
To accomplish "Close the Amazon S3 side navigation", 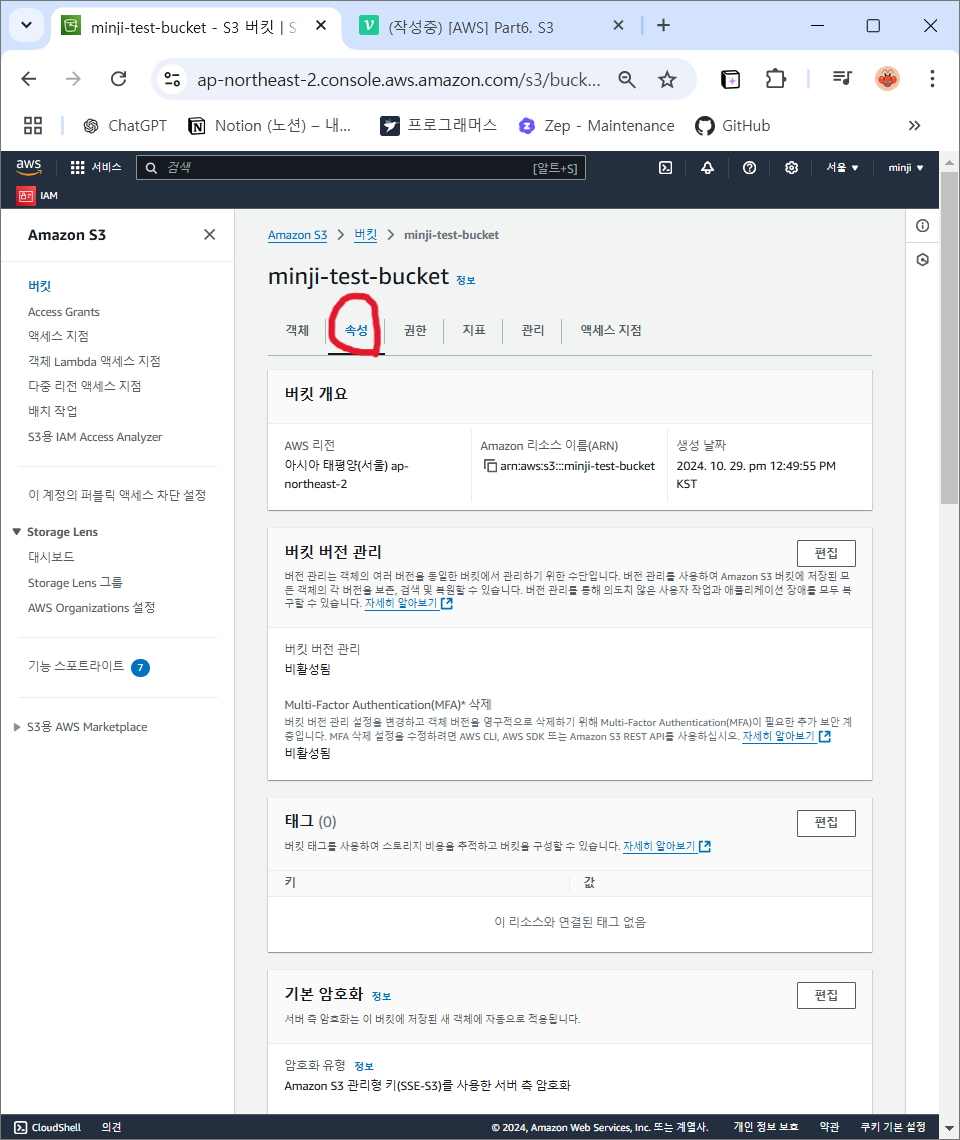I will coord(209,234).
